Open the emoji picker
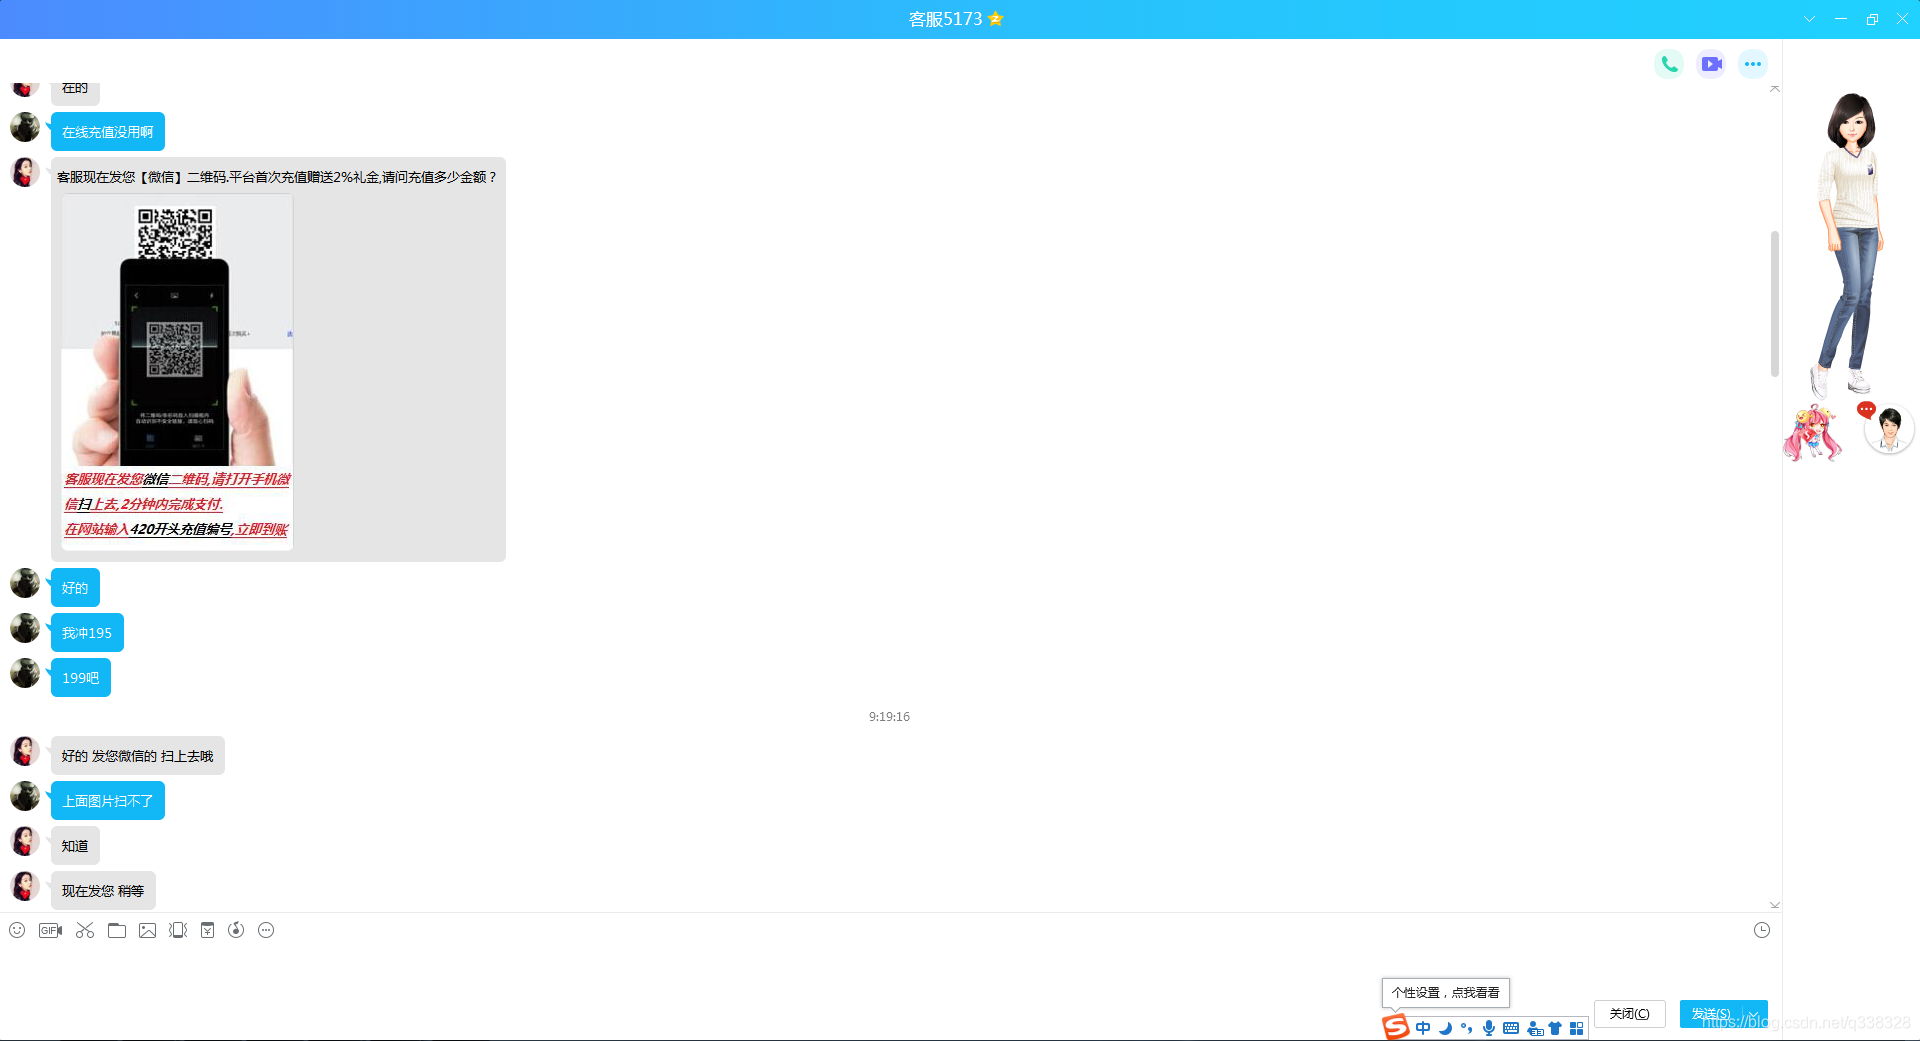 pos(17,930)
